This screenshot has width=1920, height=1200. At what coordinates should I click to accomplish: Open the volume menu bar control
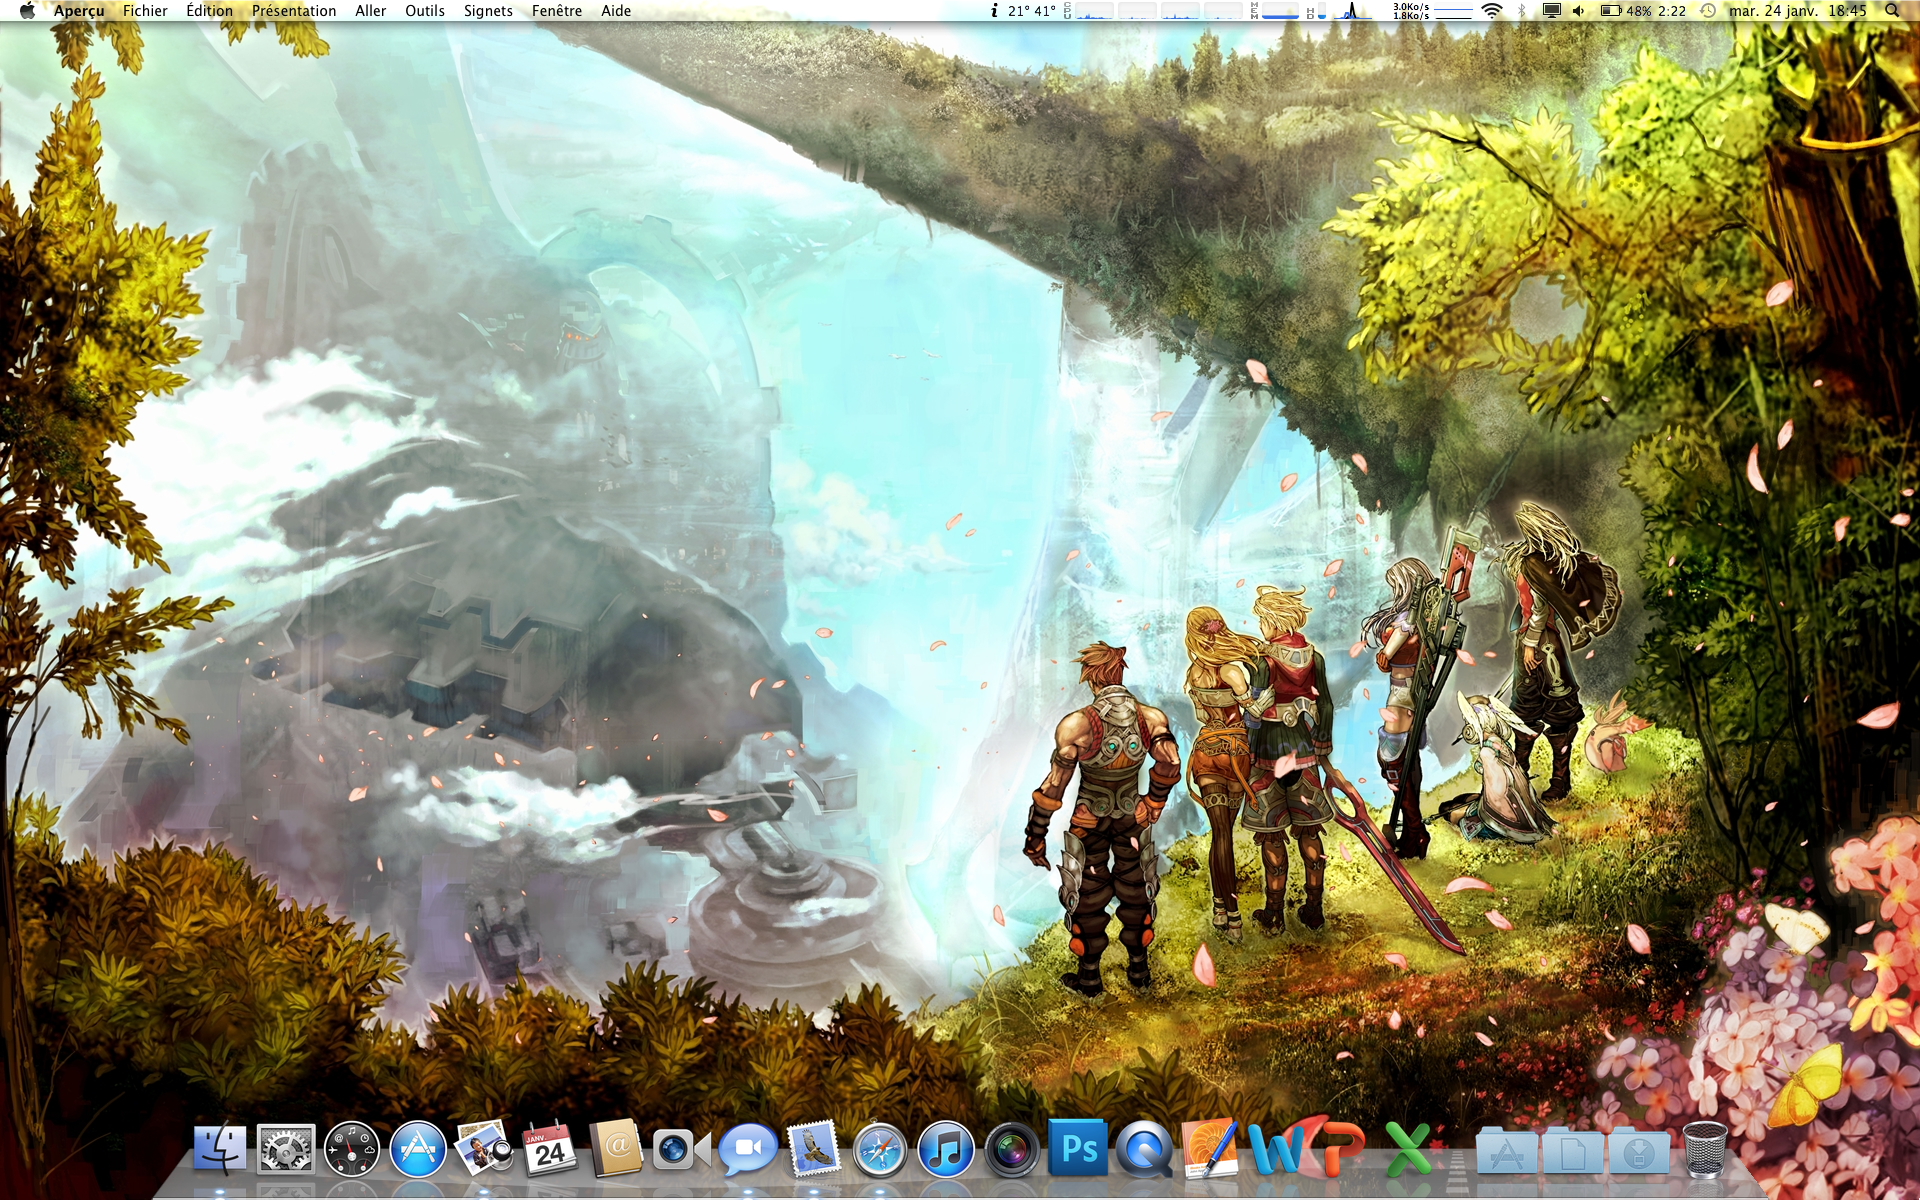coord(1578,11)
